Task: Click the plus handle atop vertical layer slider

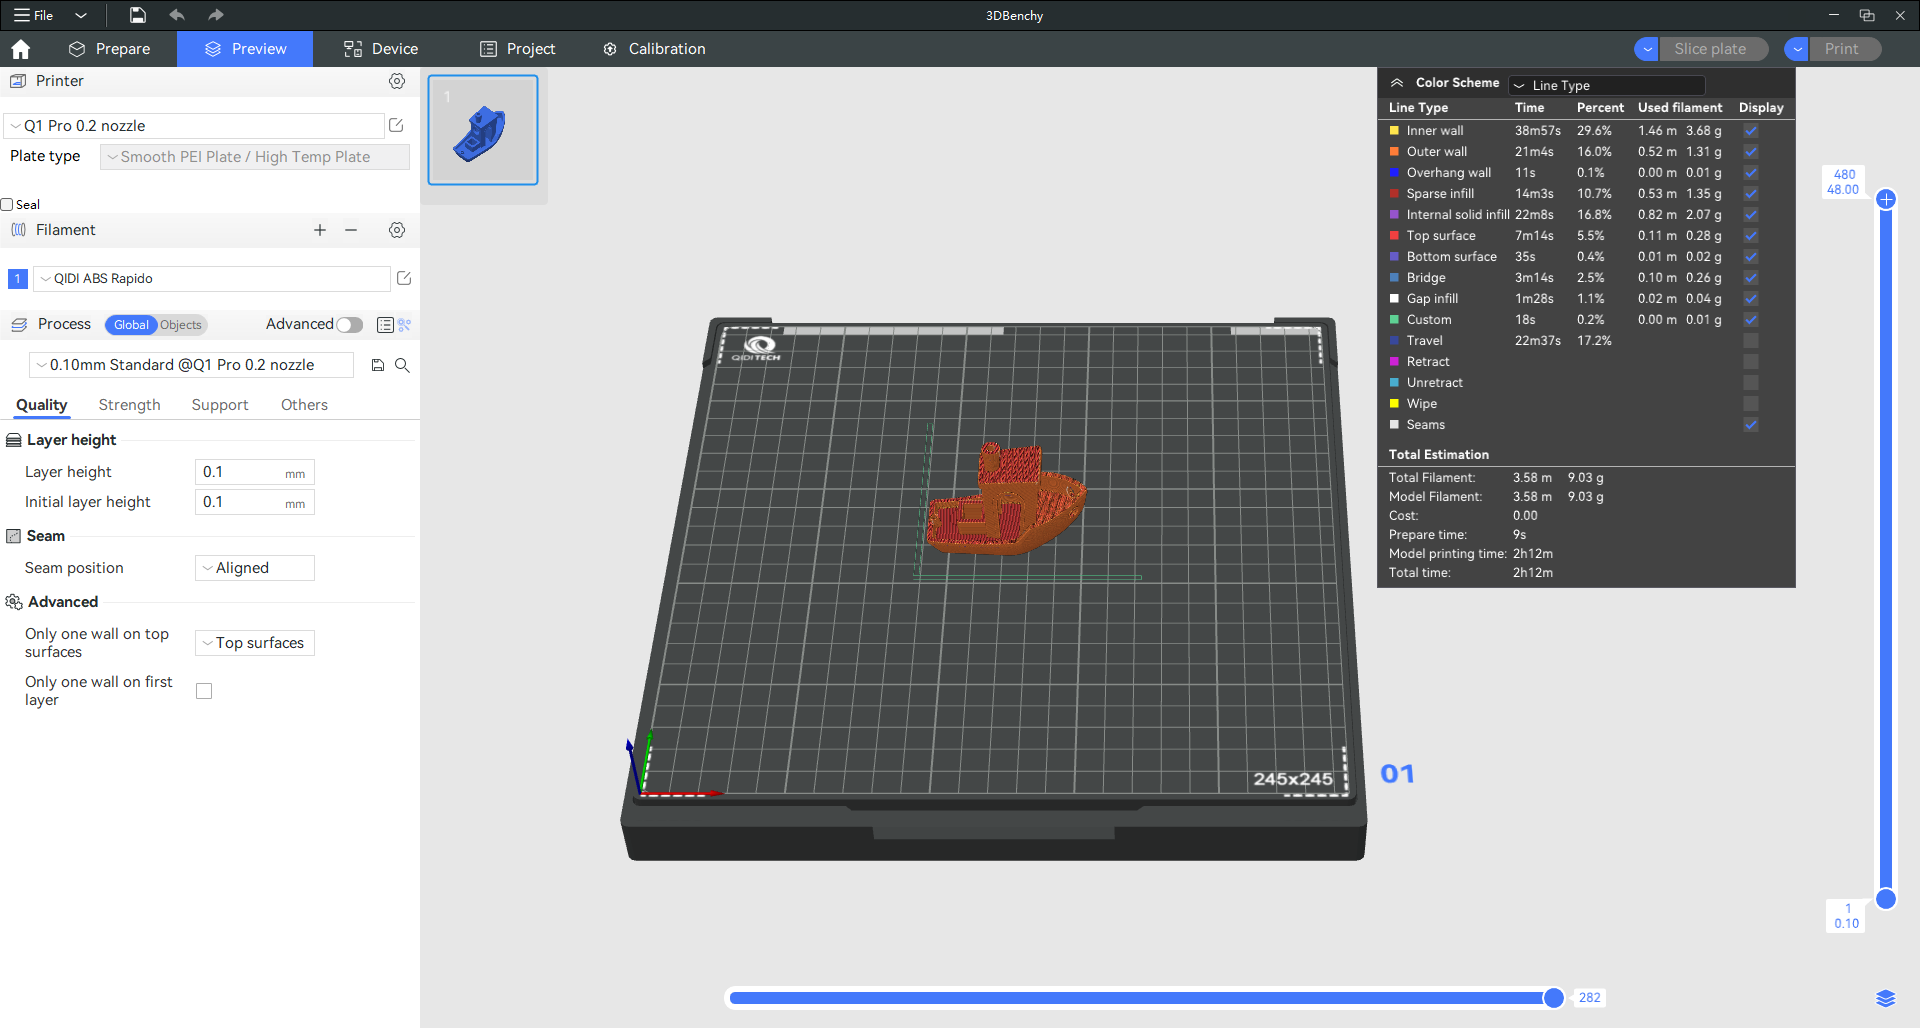Action: 1886,199
